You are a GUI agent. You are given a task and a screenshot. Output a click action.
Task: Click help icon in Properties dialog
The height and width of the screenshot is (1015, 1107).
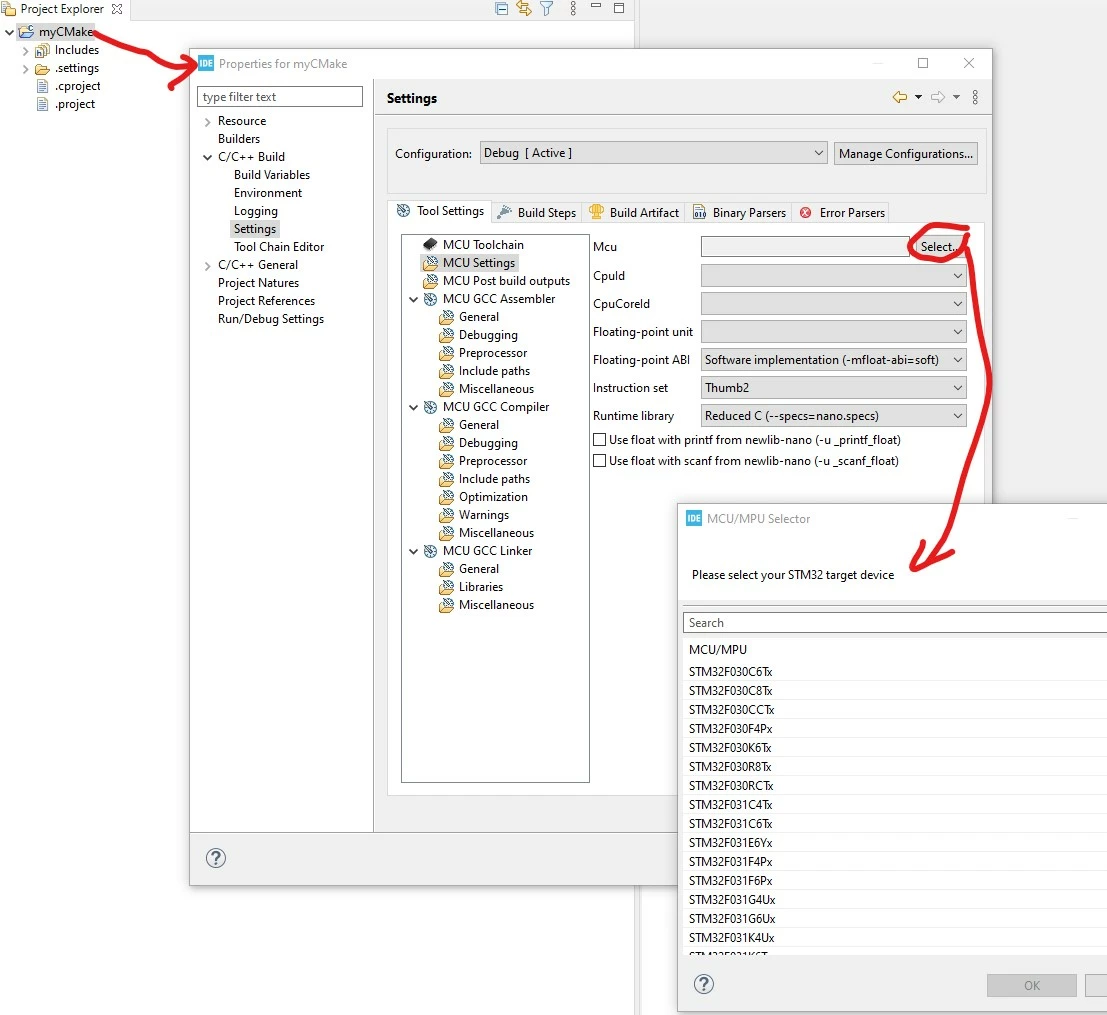[x=215, y=858]
